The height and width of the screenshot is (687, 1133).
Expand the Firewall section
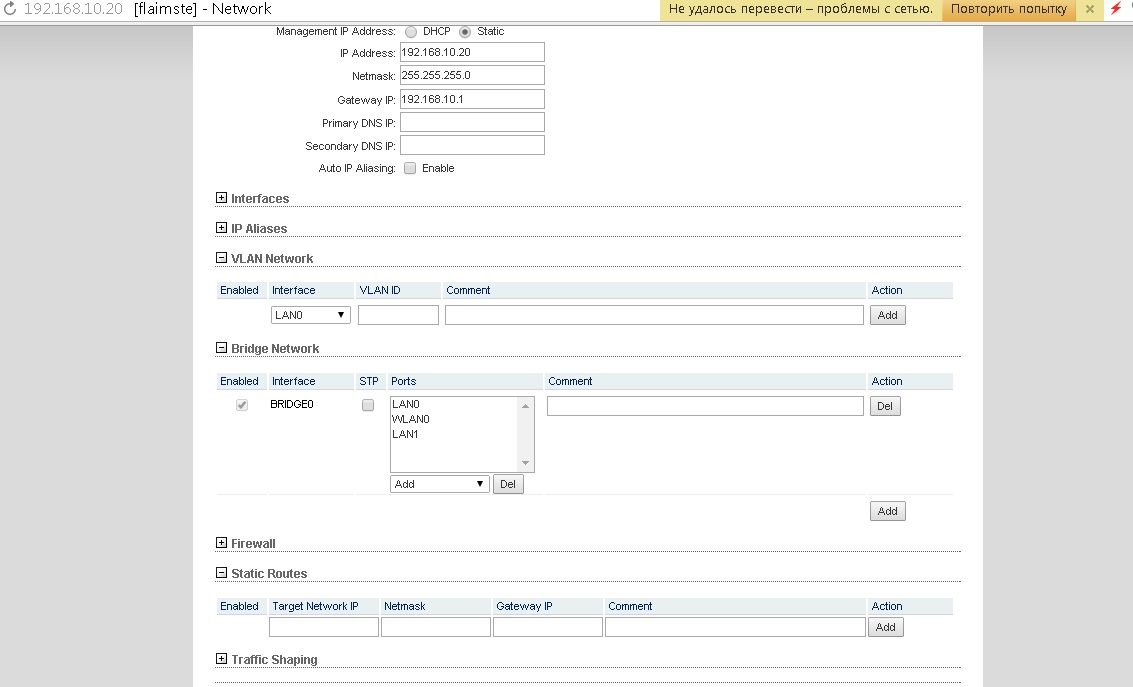222,543
